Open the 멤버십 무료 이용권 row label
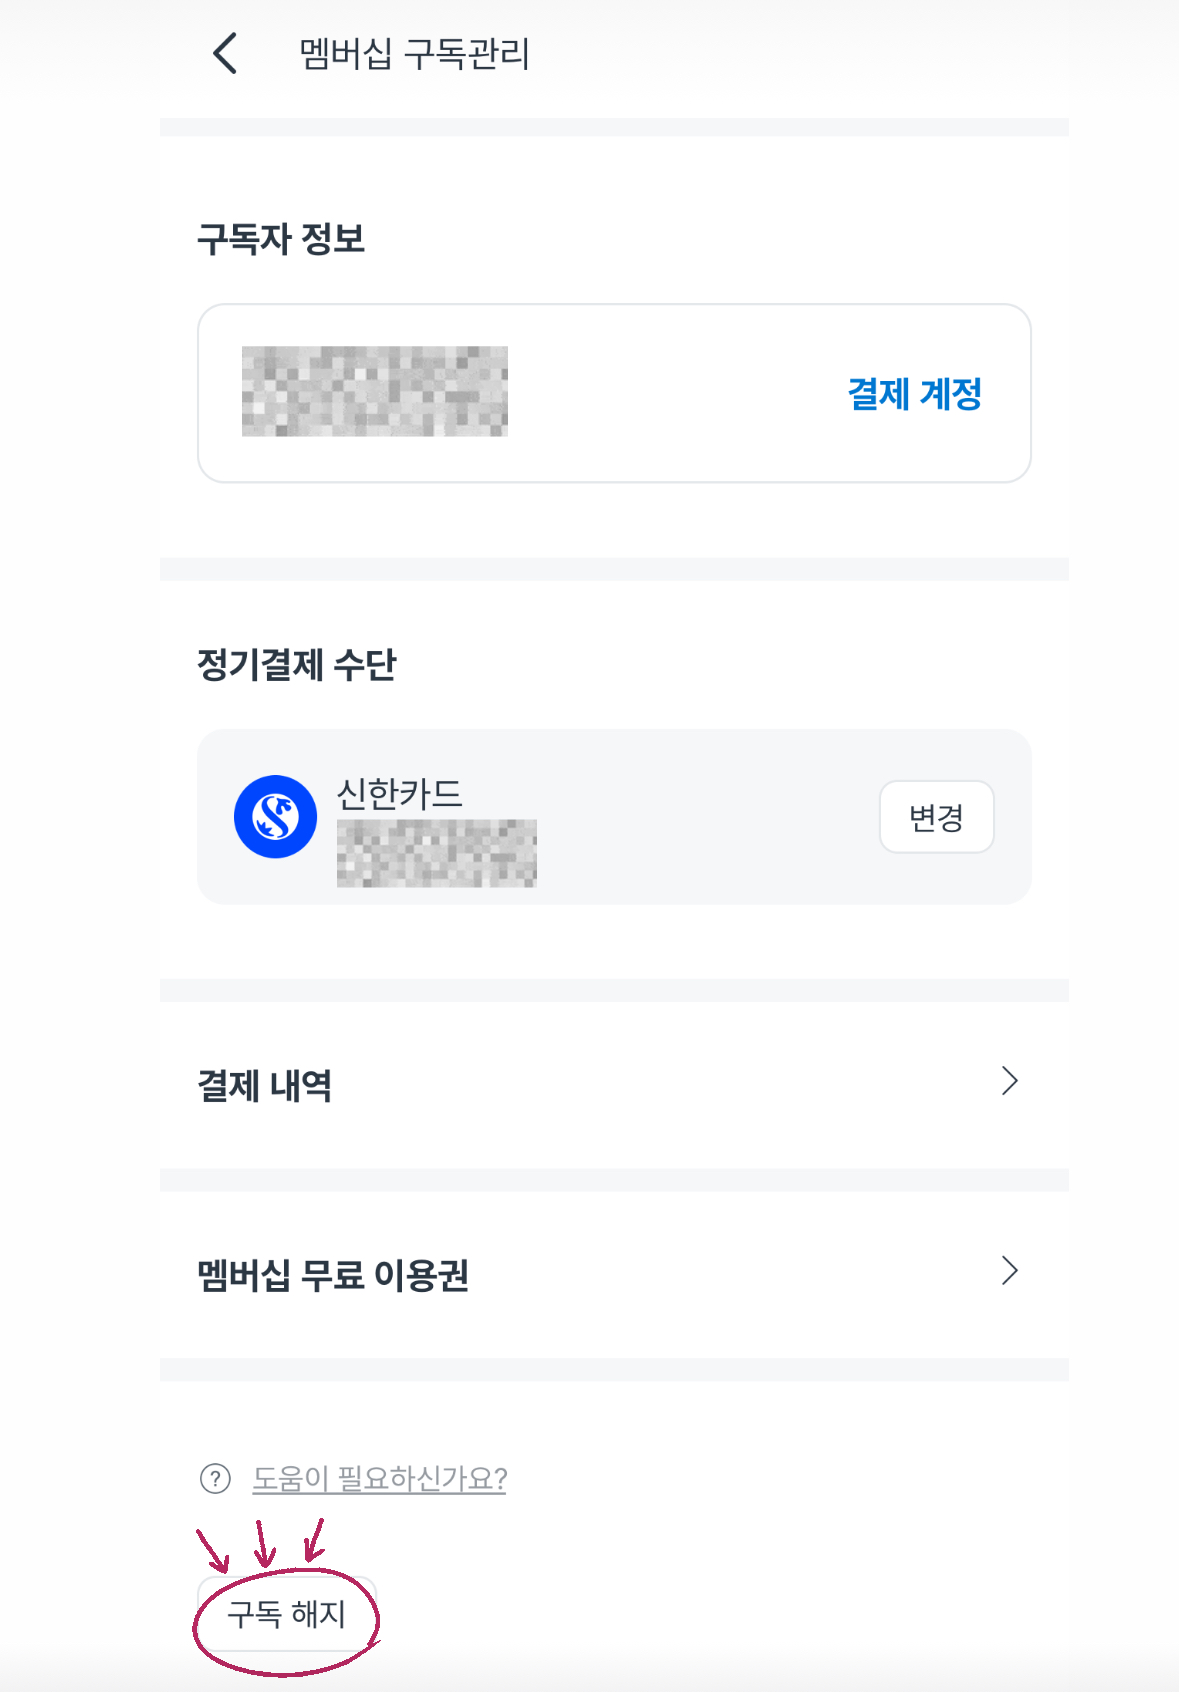 [333, 1276]
